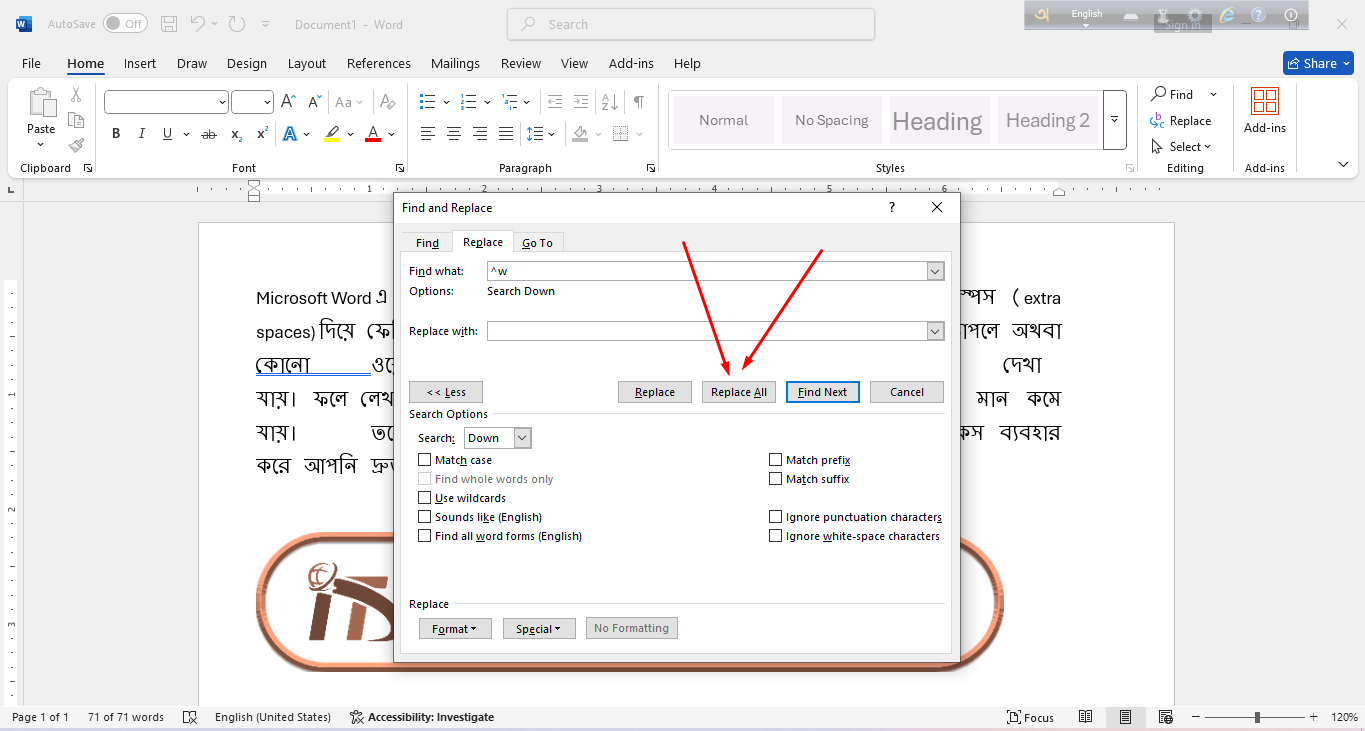Click the center alignment icon
Image resolution: width=1365 pixels, height=731 pixels.
coord(453,132)
